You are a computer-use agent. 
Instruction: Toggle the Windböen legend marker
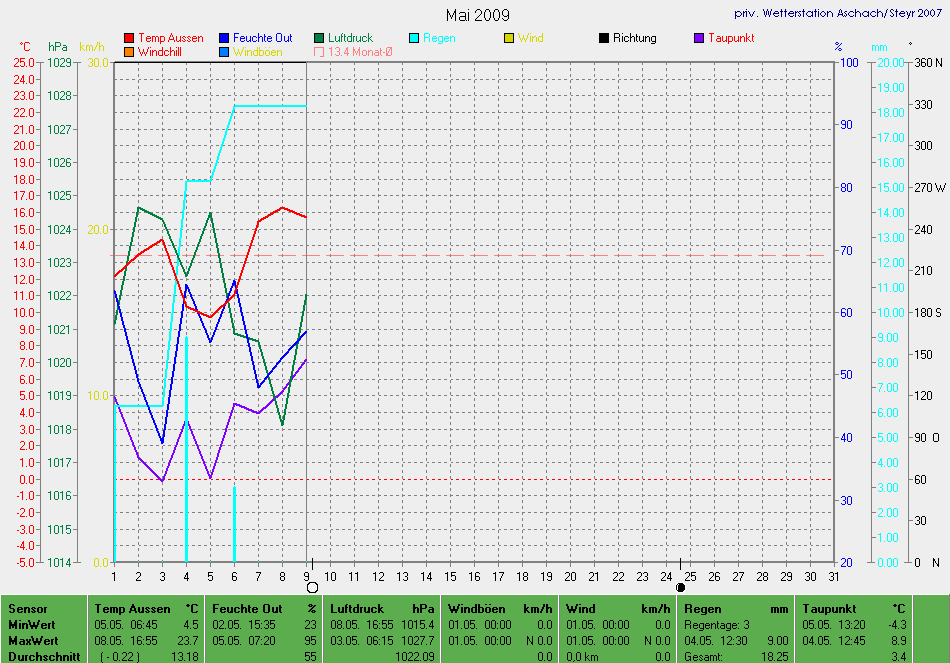pos(224,51)
